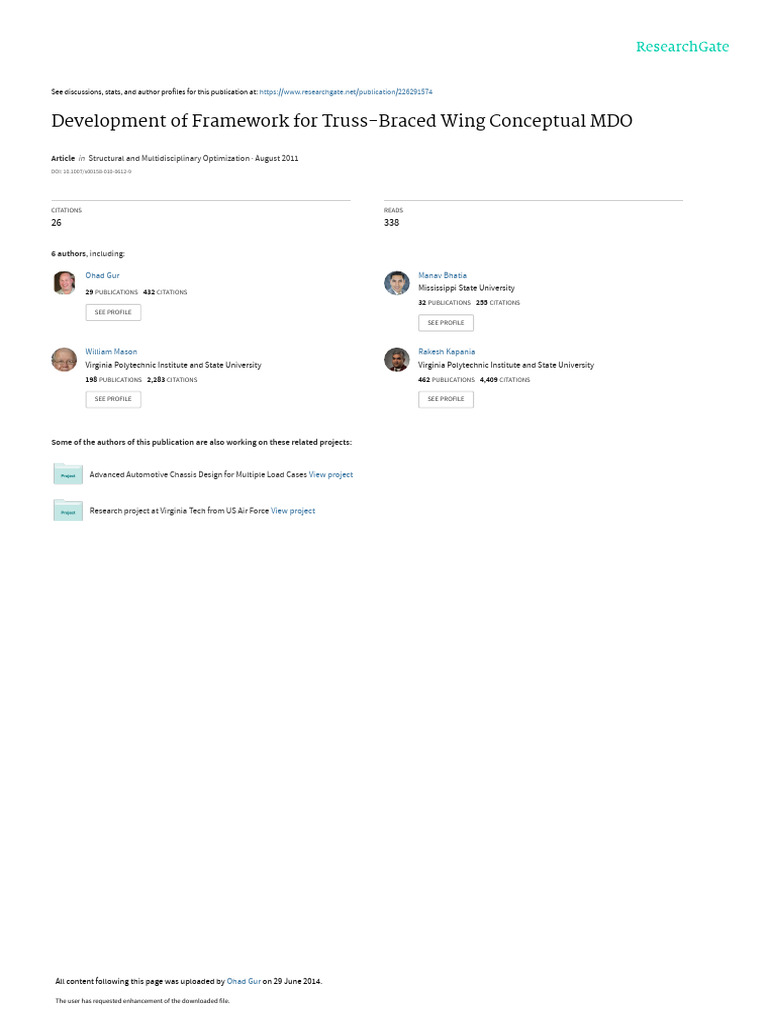The width and height of the screenshot is (768, 1024).
Task: View project for Virginia Tech Air Force research
Action: tap(293, 511)
